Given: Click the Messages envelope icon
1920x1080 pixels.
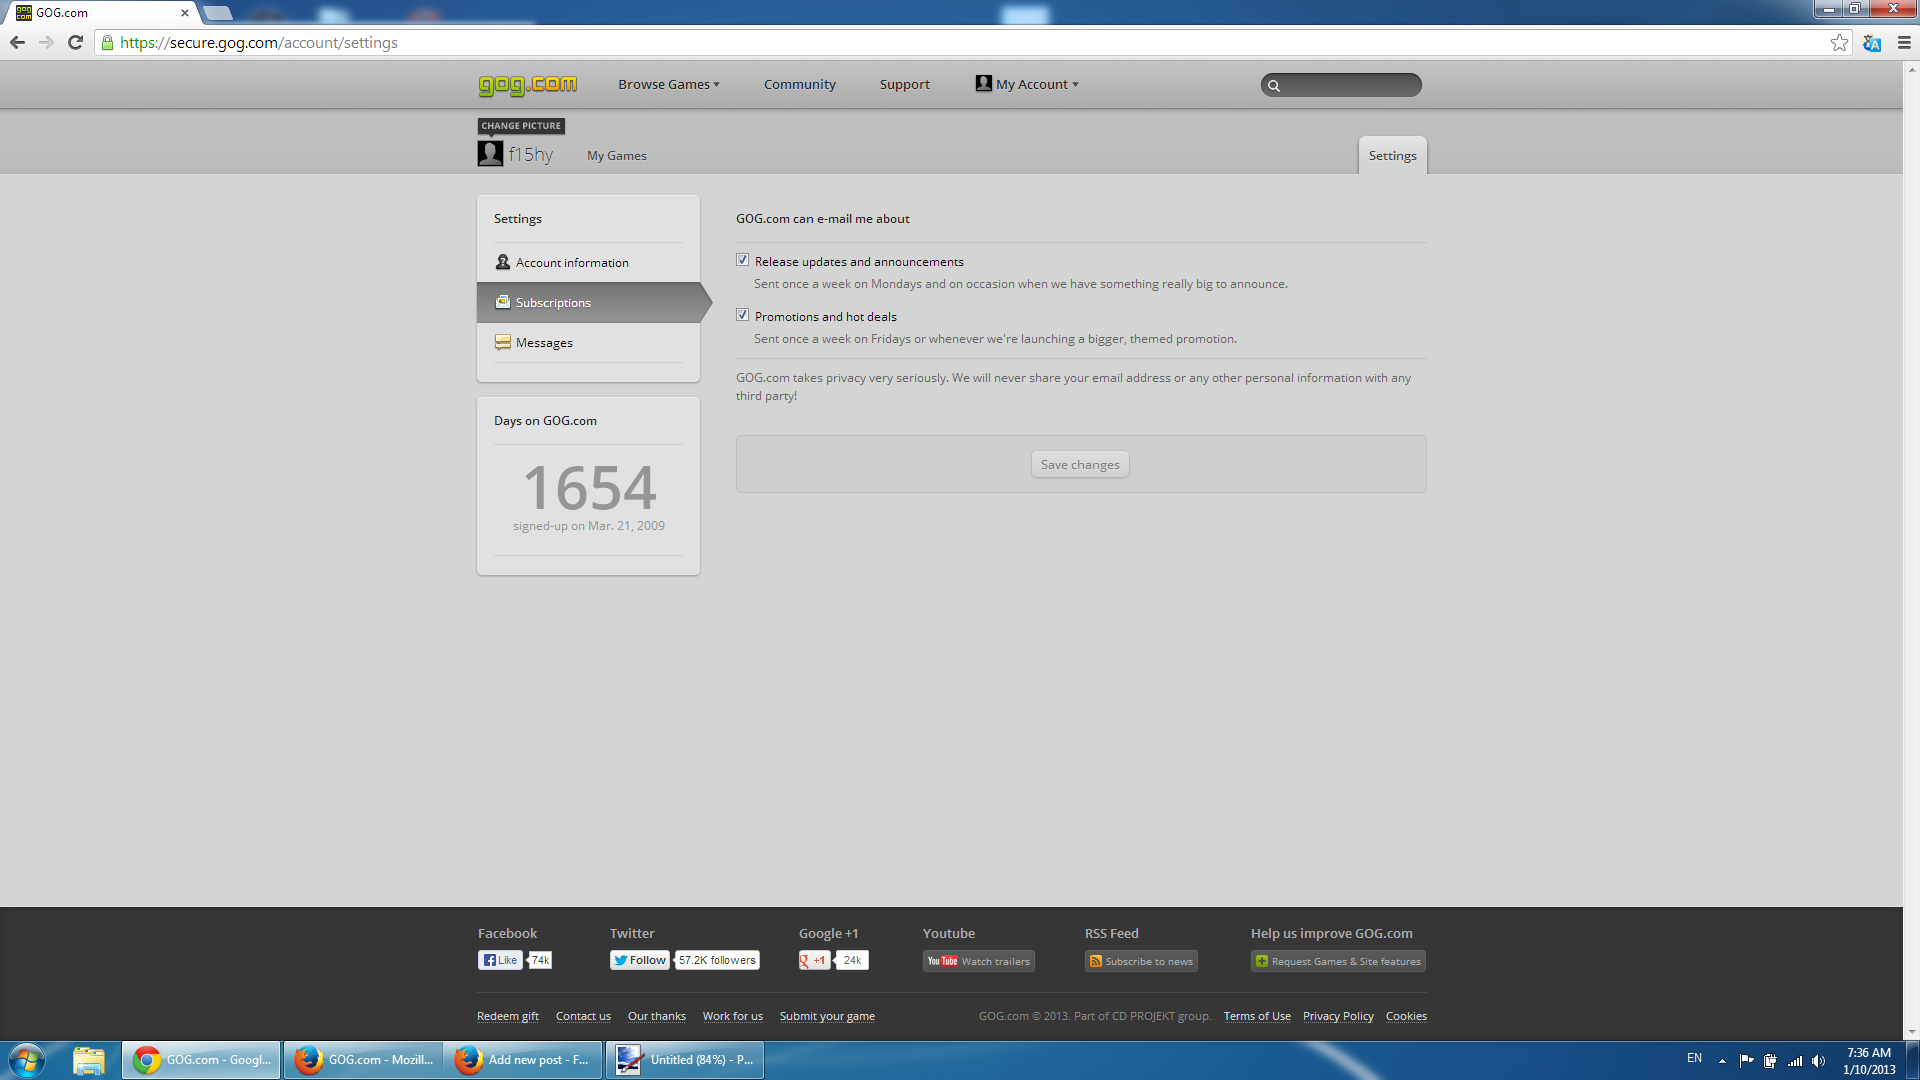Looking at the screenshot, I should (x=503, y=342).
